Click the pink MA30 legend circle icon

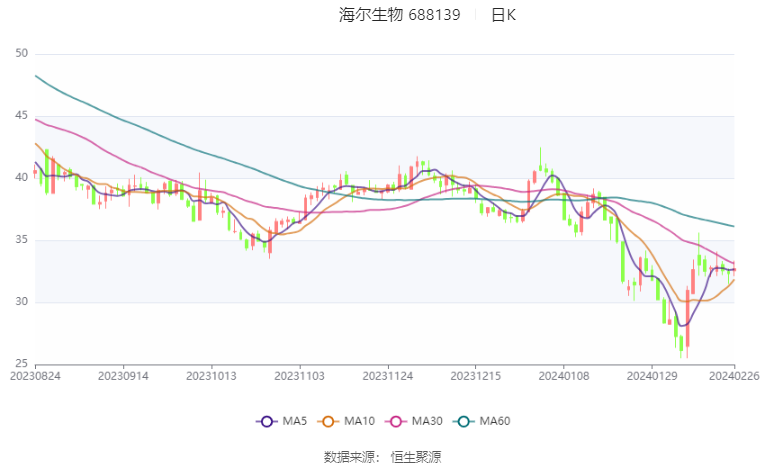coord(396,422)
